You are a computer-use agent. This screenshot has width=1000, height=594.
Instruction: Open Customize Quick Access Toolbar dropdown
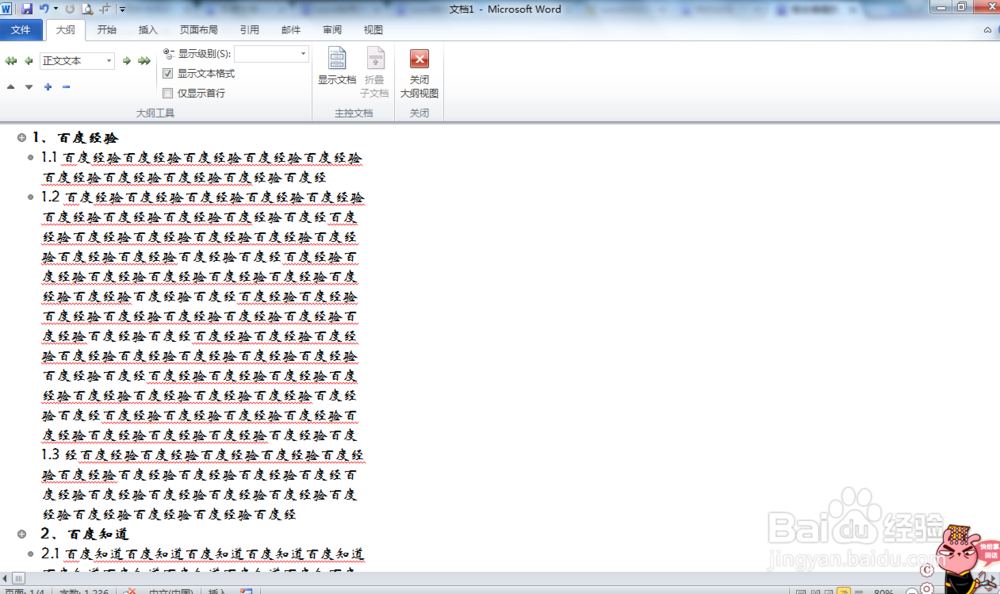[122, 10]
